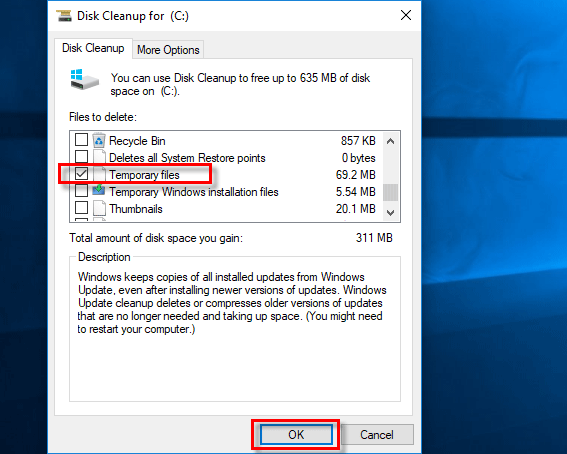Click the Cancel button
The image size is (567, 454).
(377, 434)
